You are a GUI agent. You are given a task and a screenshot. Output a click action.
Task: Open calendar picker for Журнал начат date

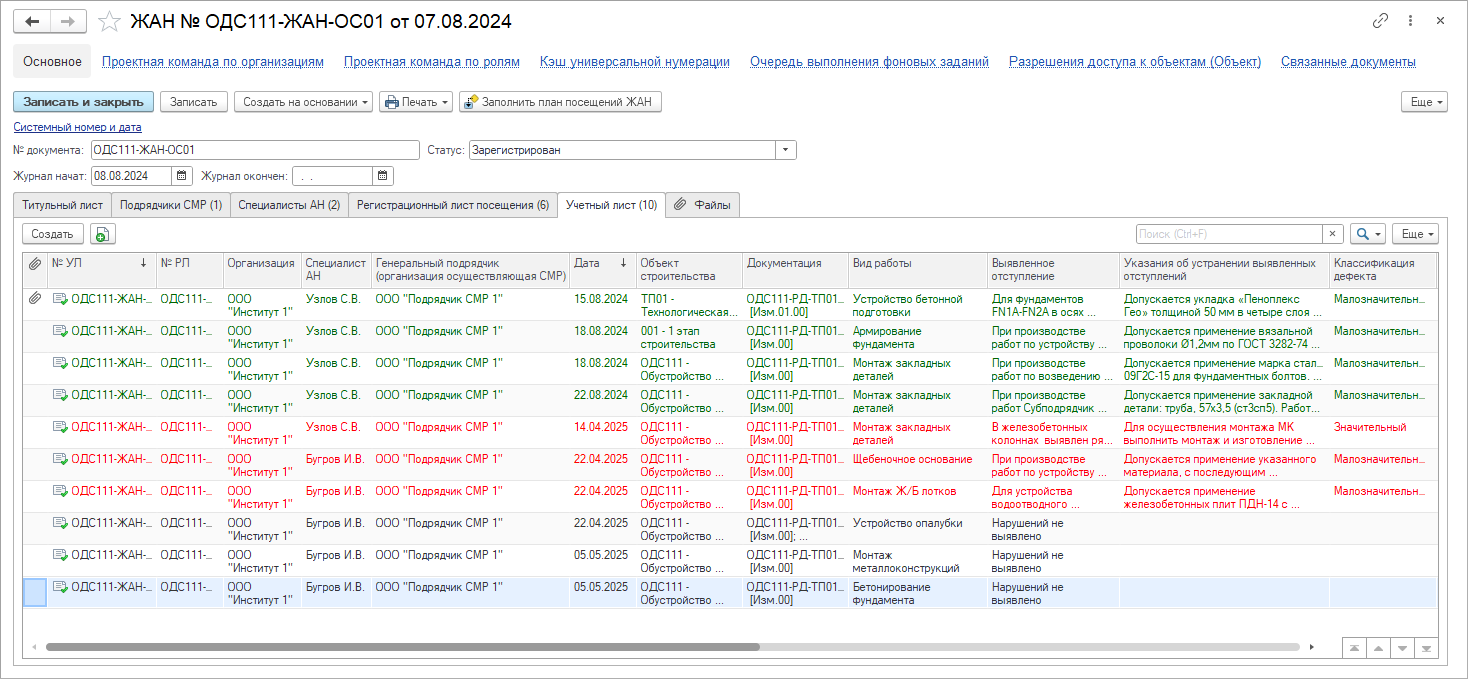182,176
